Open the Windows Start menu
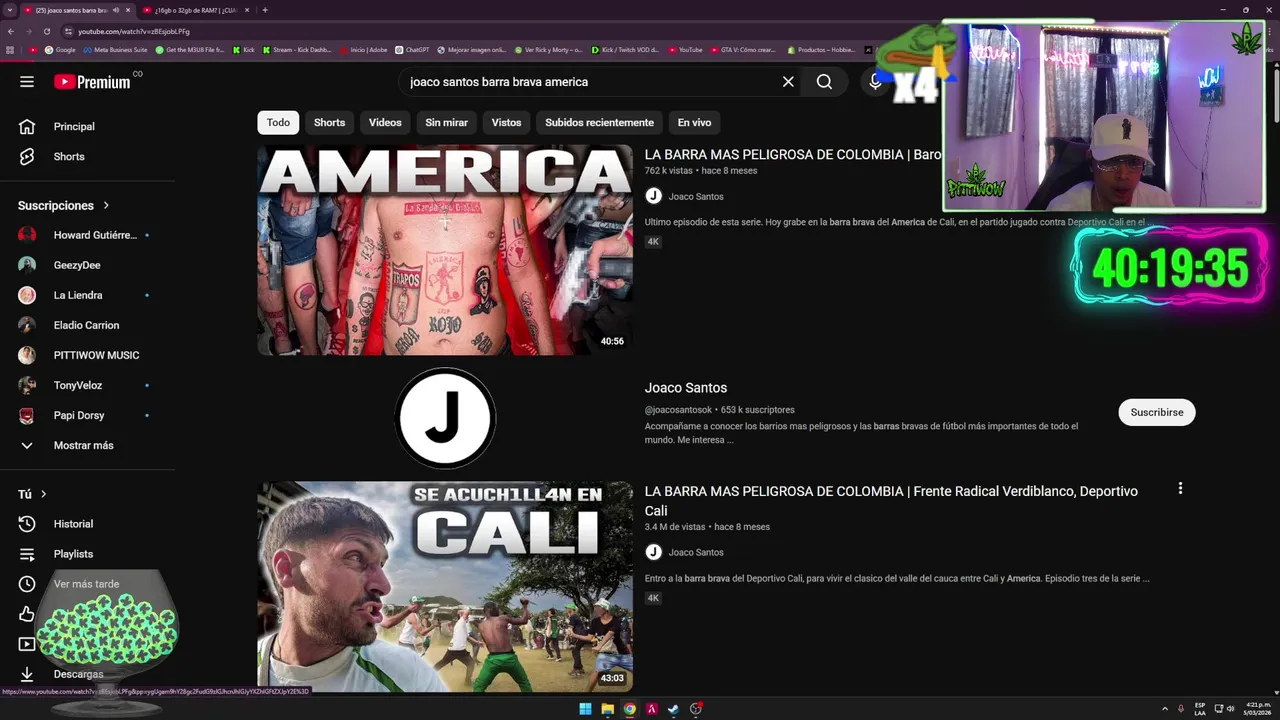This screenshot has height=720, width=1280. click(x=585, y=709)
